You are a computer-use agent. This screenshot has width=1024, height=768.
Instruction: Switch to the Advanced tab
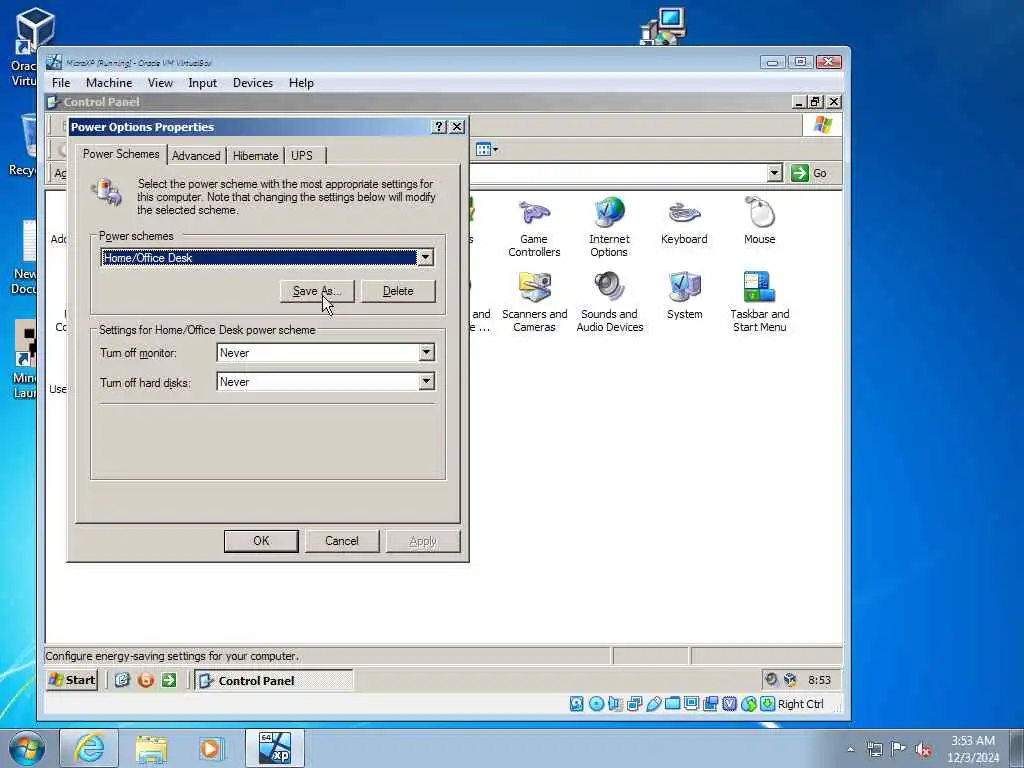[x=196, y=155]
